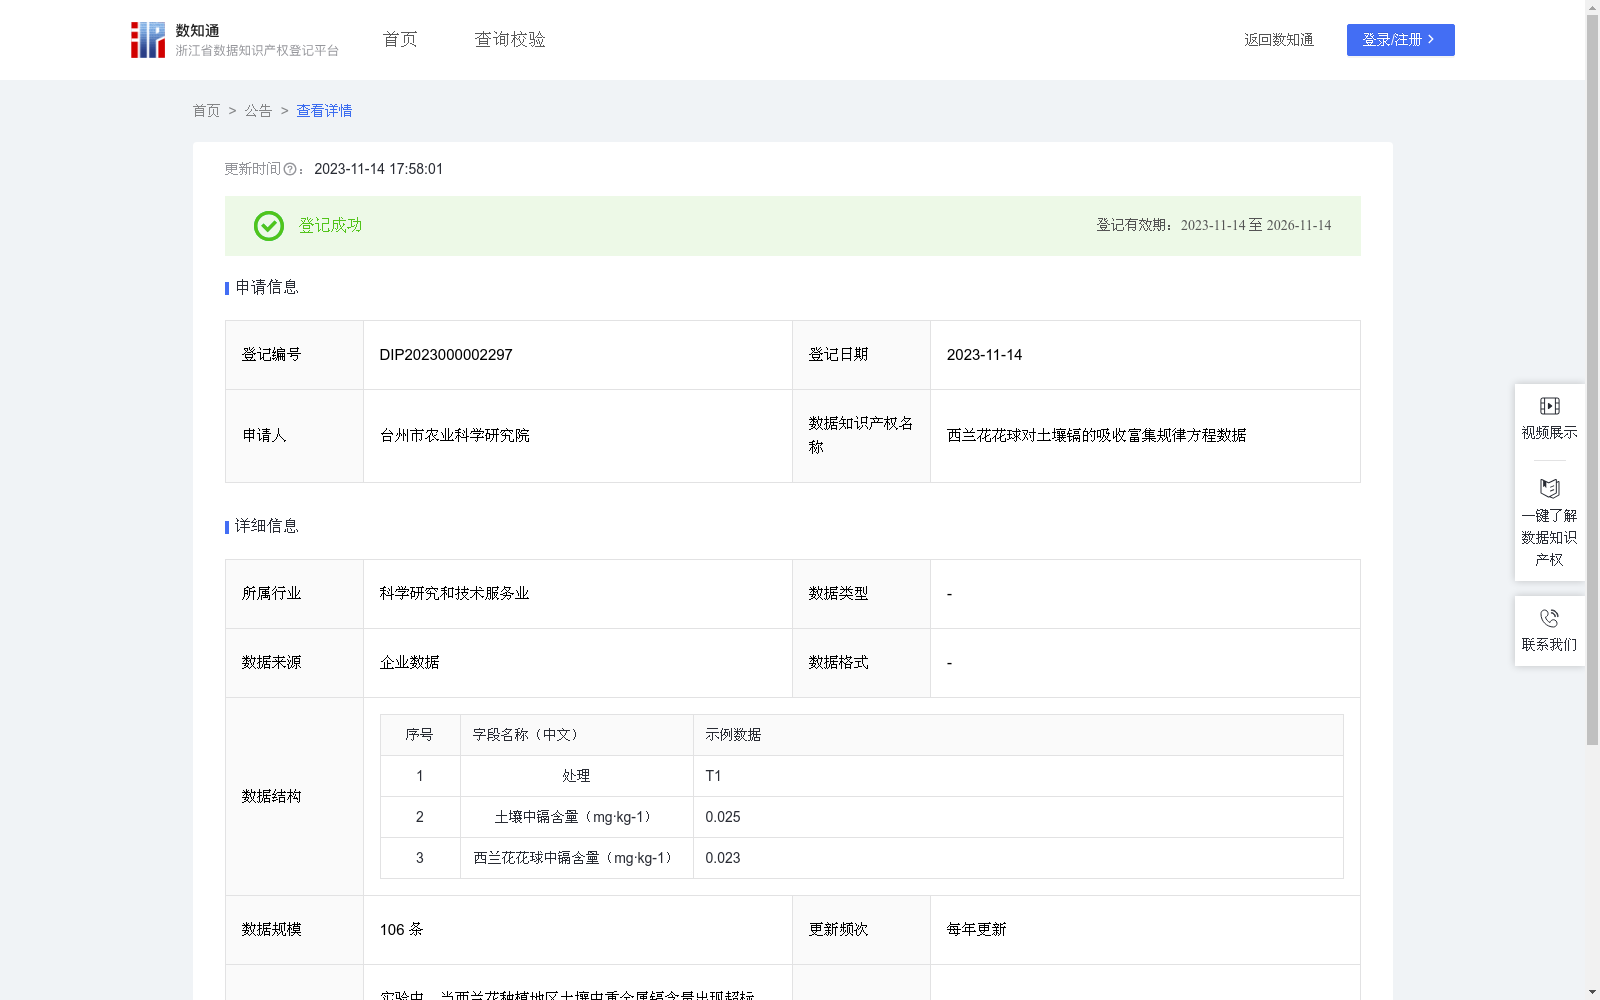Click the scrollbar down arrow
Image resolution: width=1600 pixels, height=1000 pixels.
tap(1592, 992)
